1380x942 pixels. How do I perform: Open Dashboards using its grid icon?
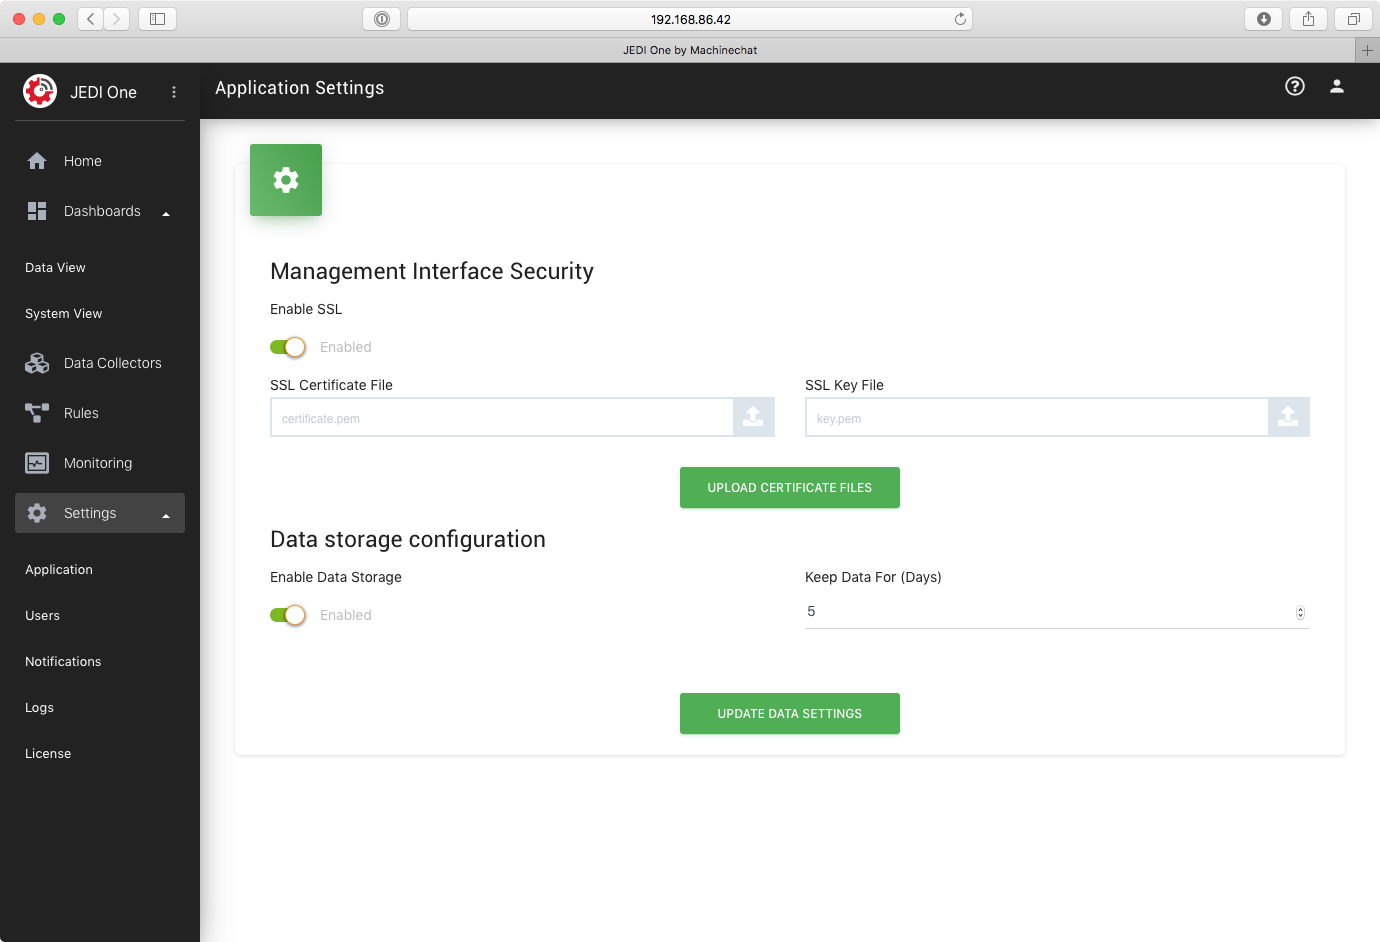[37, 210]
